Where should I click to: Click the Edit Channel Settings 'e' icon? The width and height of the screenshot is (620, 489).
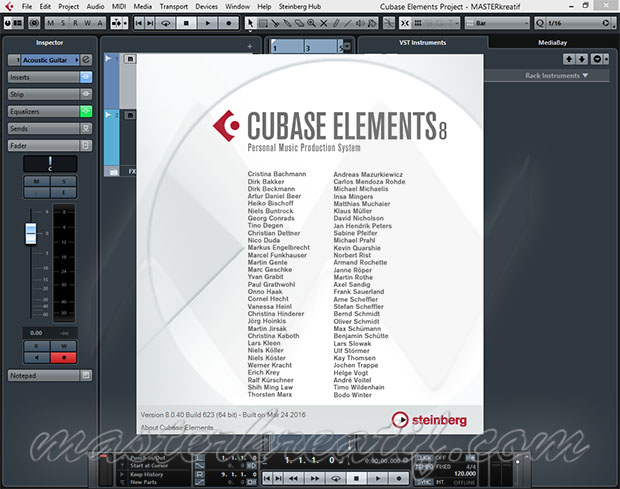tap(86, 60)
